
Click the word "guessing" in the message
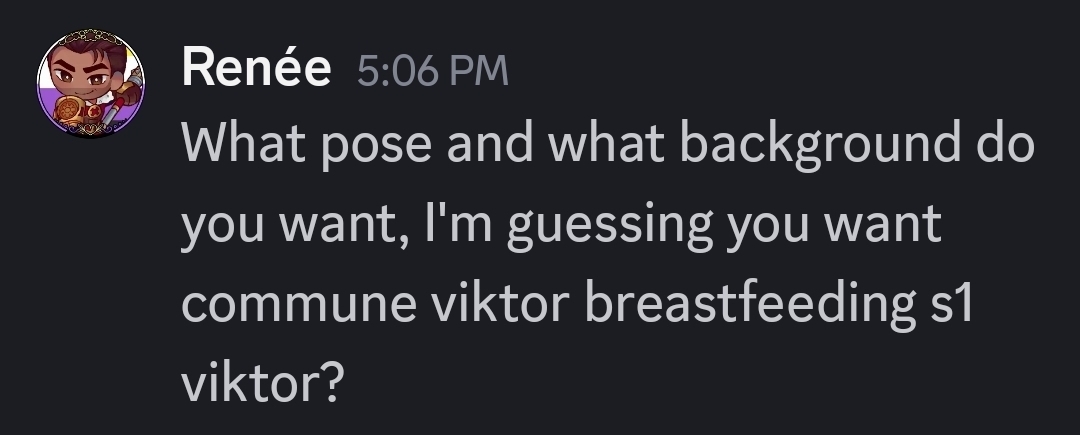[611, 226]
